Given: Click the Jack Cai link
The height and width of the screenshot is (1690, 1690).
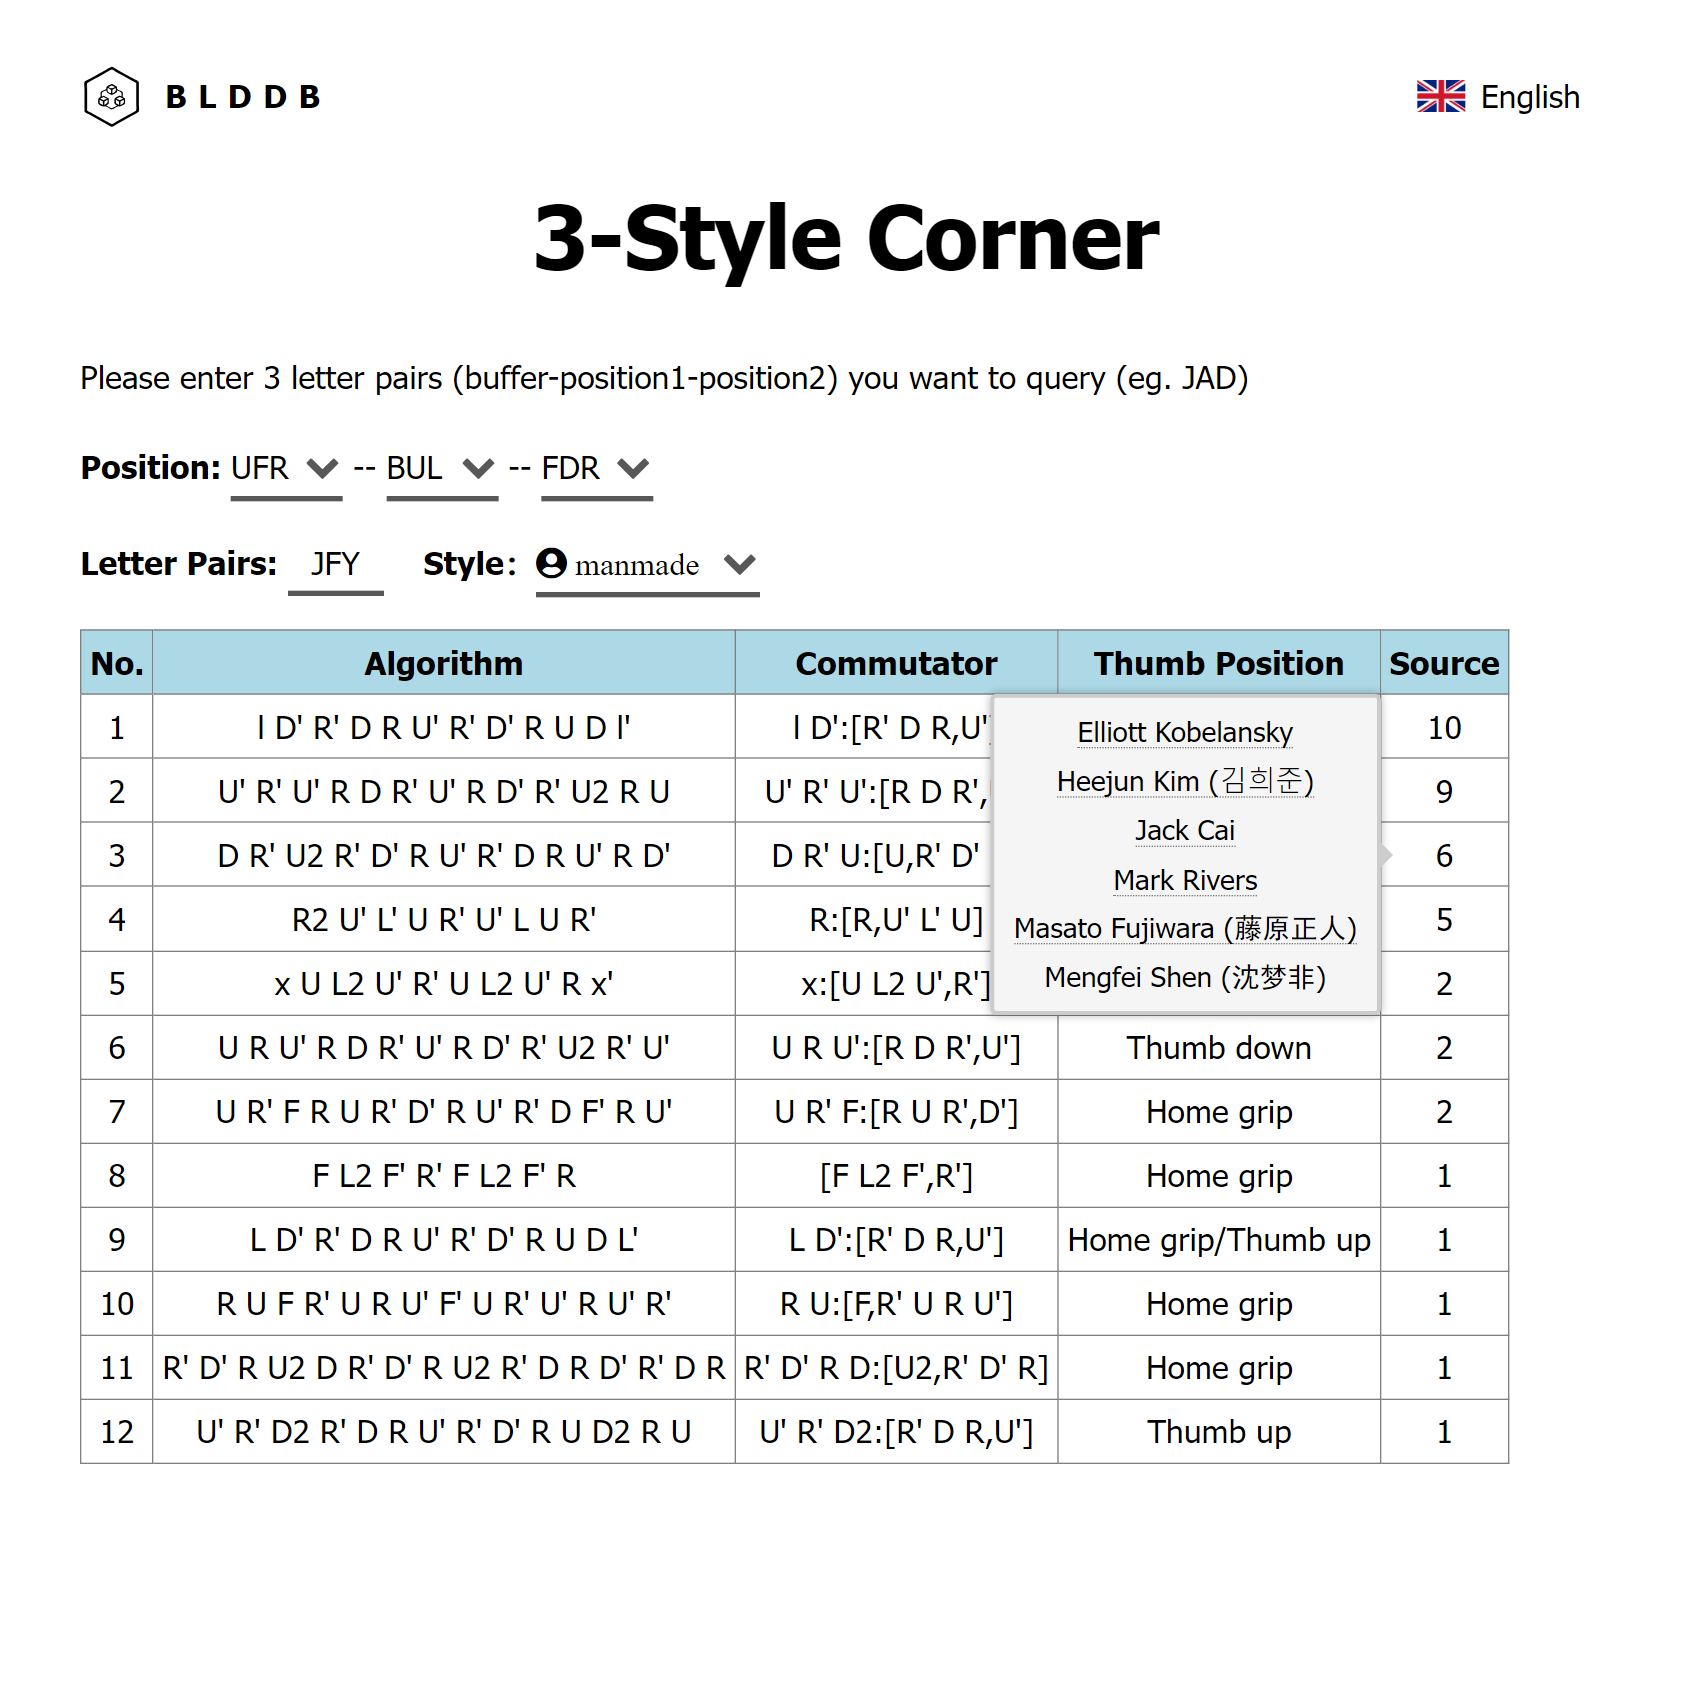Looking at the screenshot, I should tap(1184, 830).
